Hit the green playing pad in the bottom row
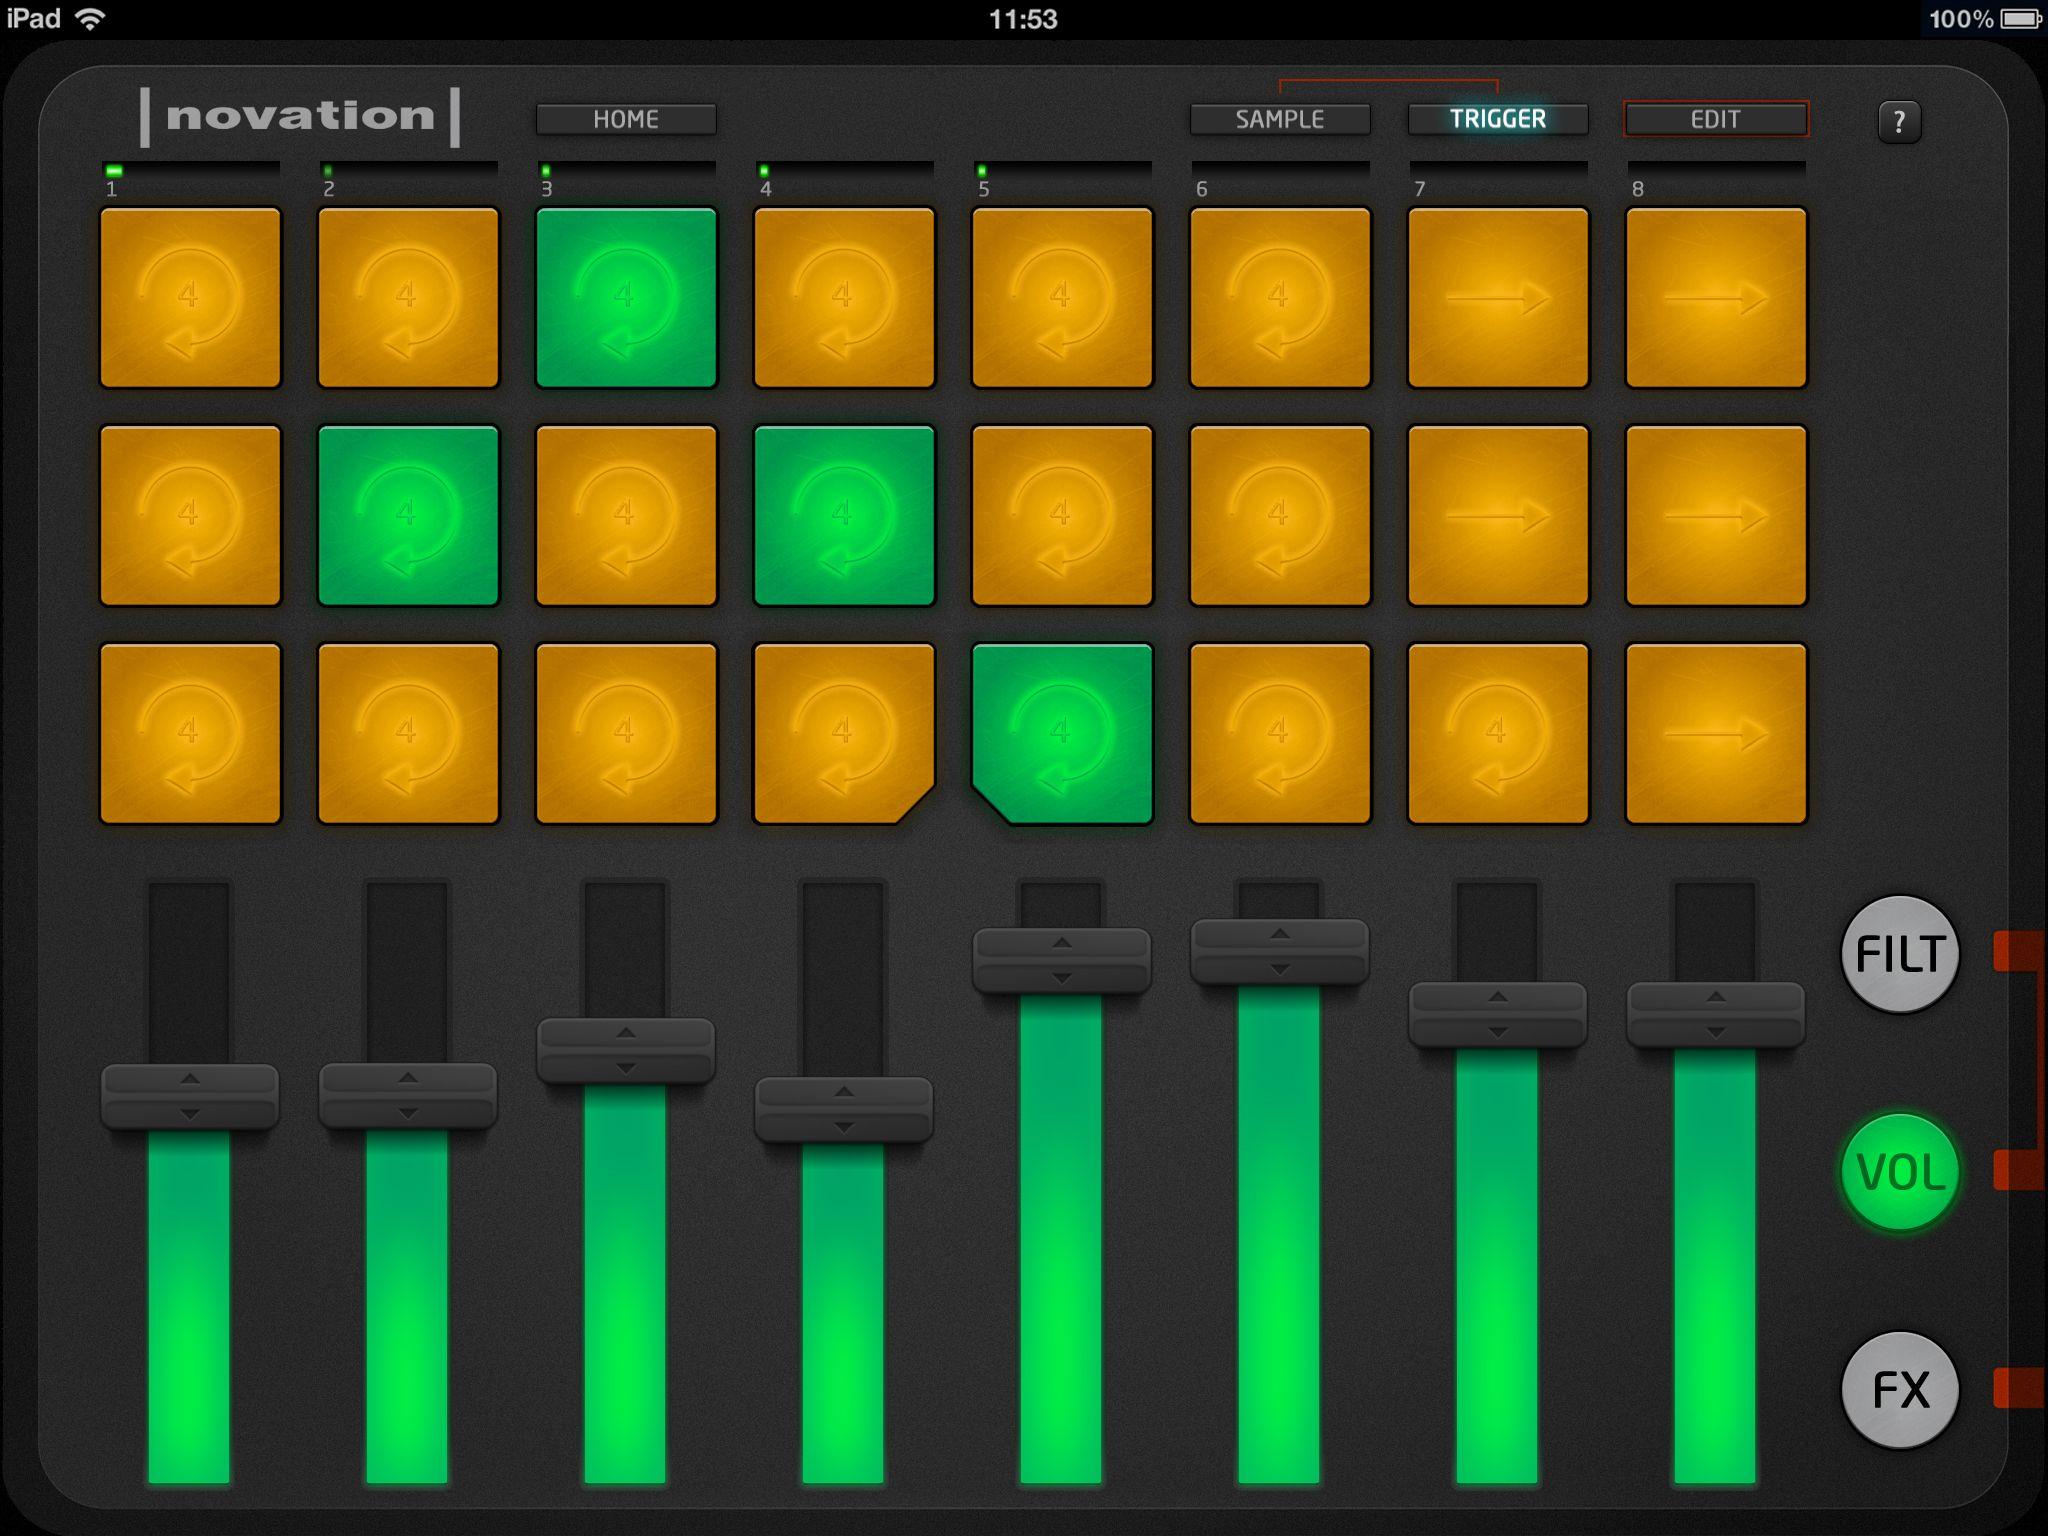The height and width of the screenshot is (1536, 2048). (x=1062, y=735)
